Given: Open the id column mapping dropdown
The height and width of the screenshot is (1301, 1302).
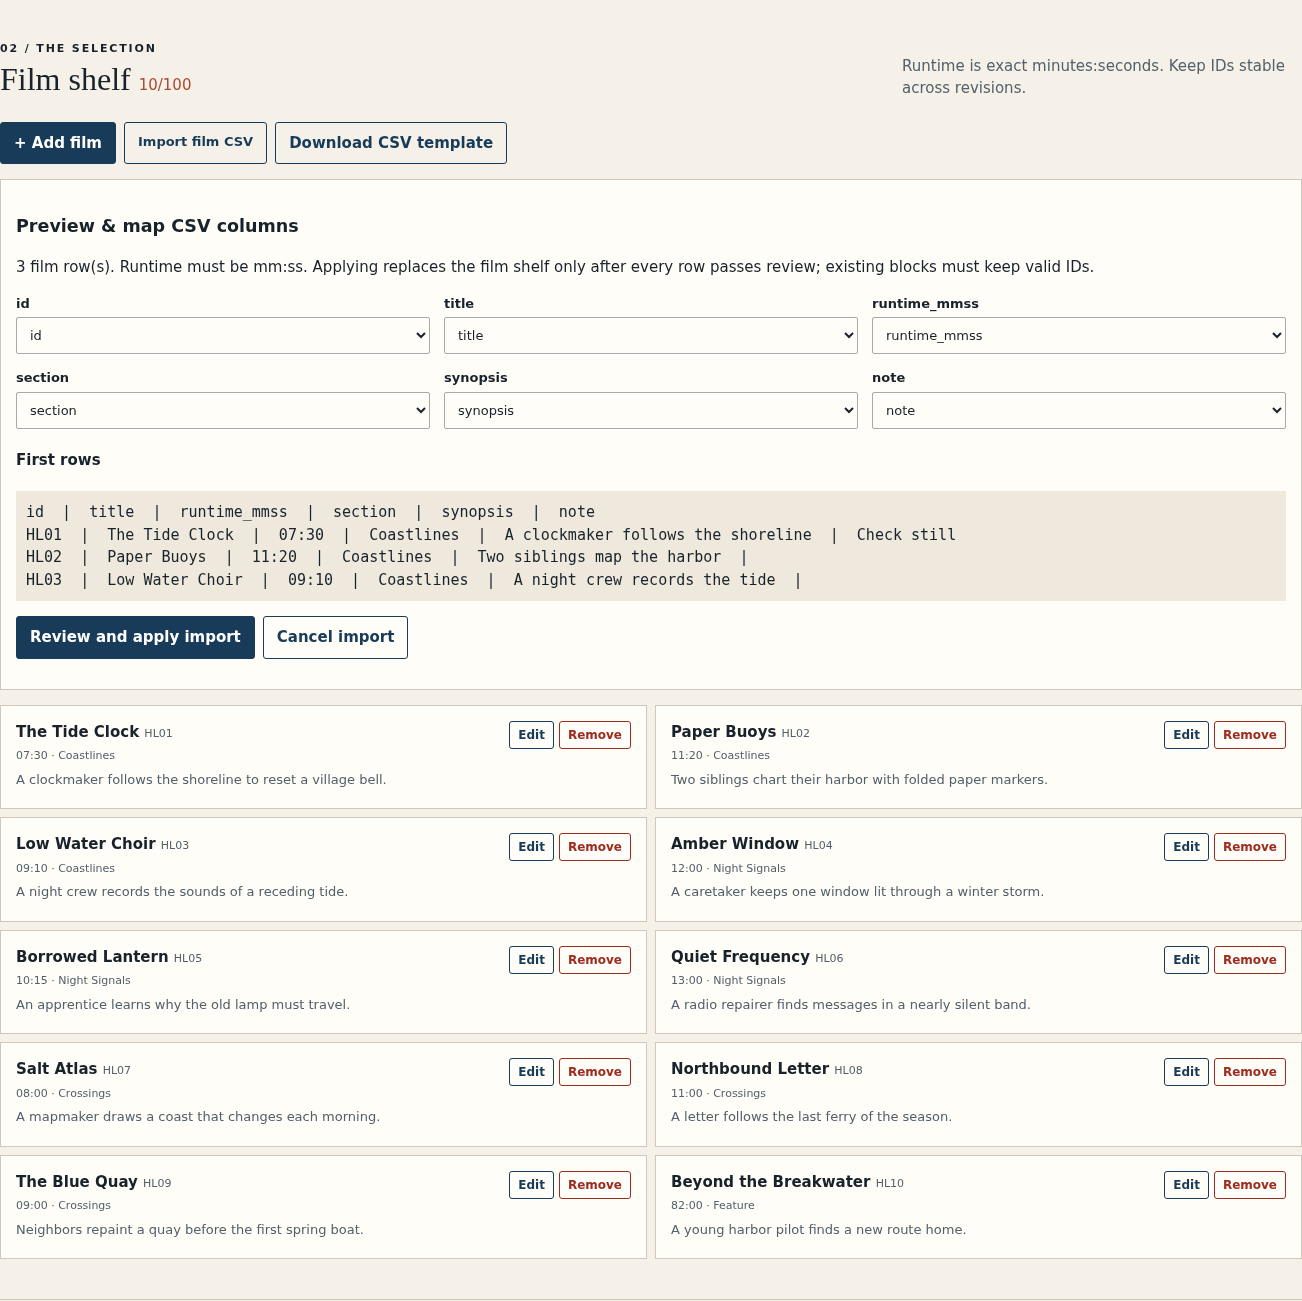Looking at the screenshot, I should tap(223, 336).
